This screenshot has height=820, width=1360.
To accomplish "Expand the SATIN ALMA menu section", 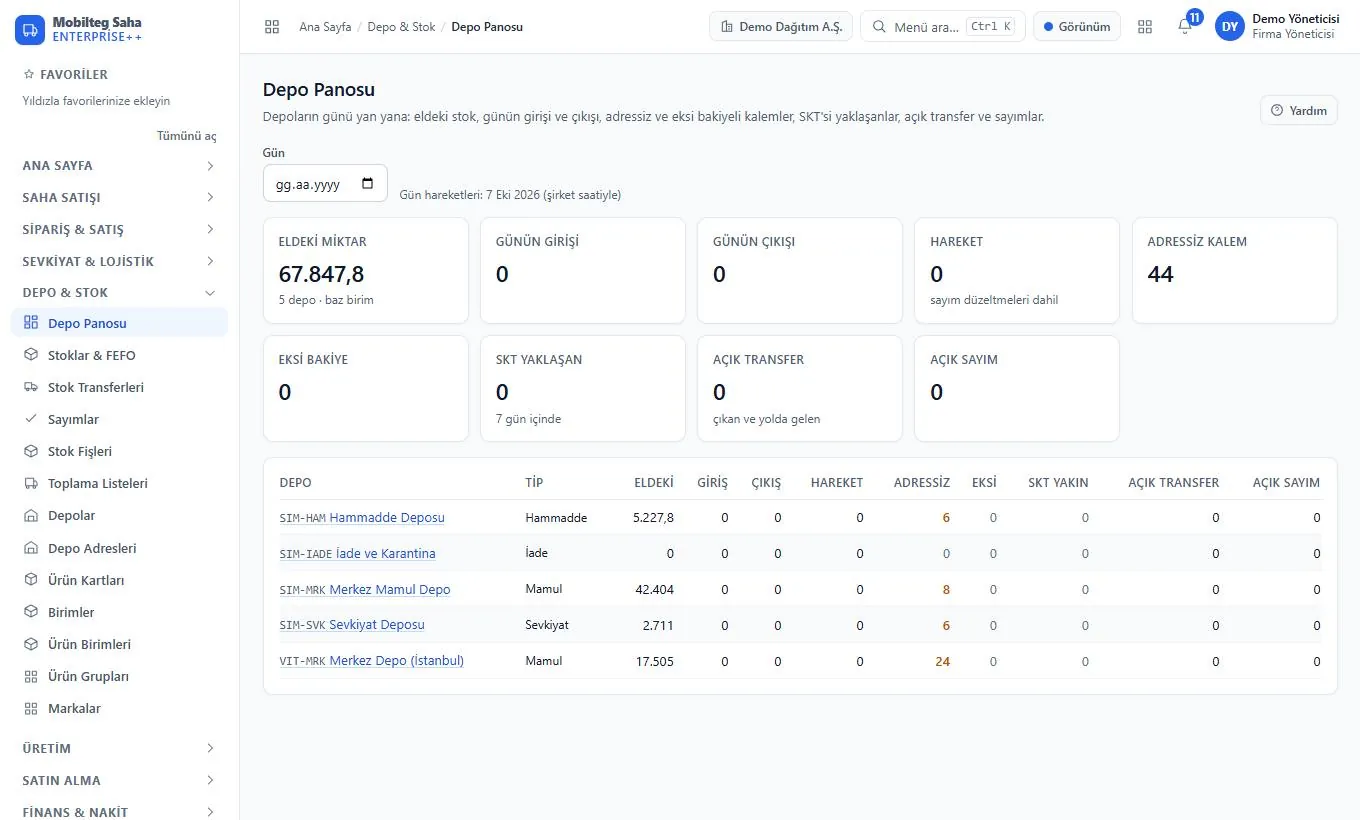I will tap(119, 780).
